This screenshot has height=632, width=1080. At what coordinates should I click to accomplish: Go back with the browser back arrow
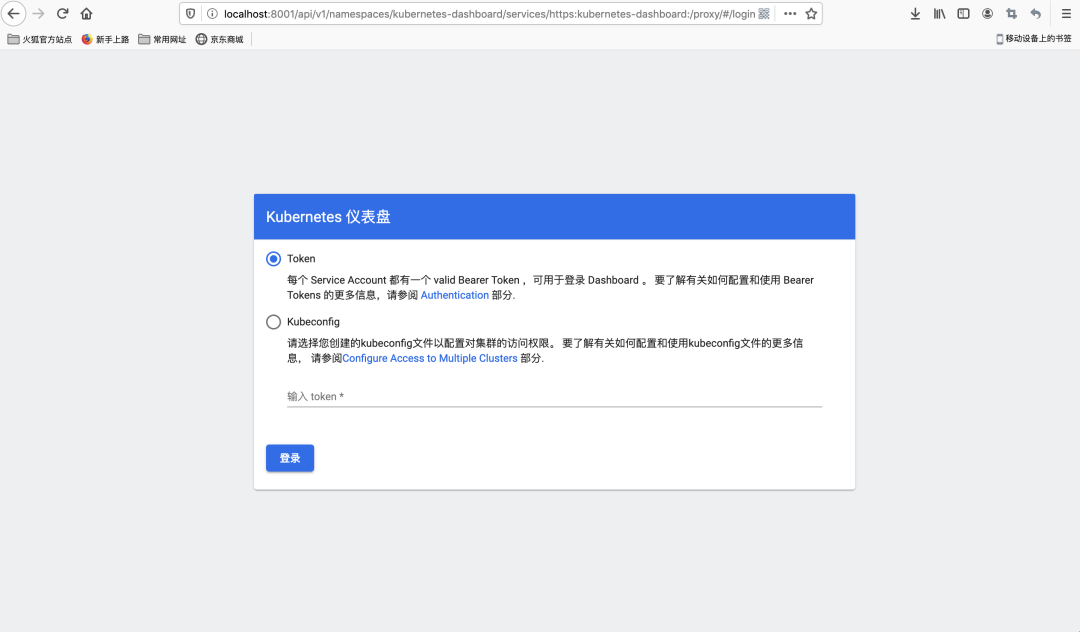tap(13, 14)
